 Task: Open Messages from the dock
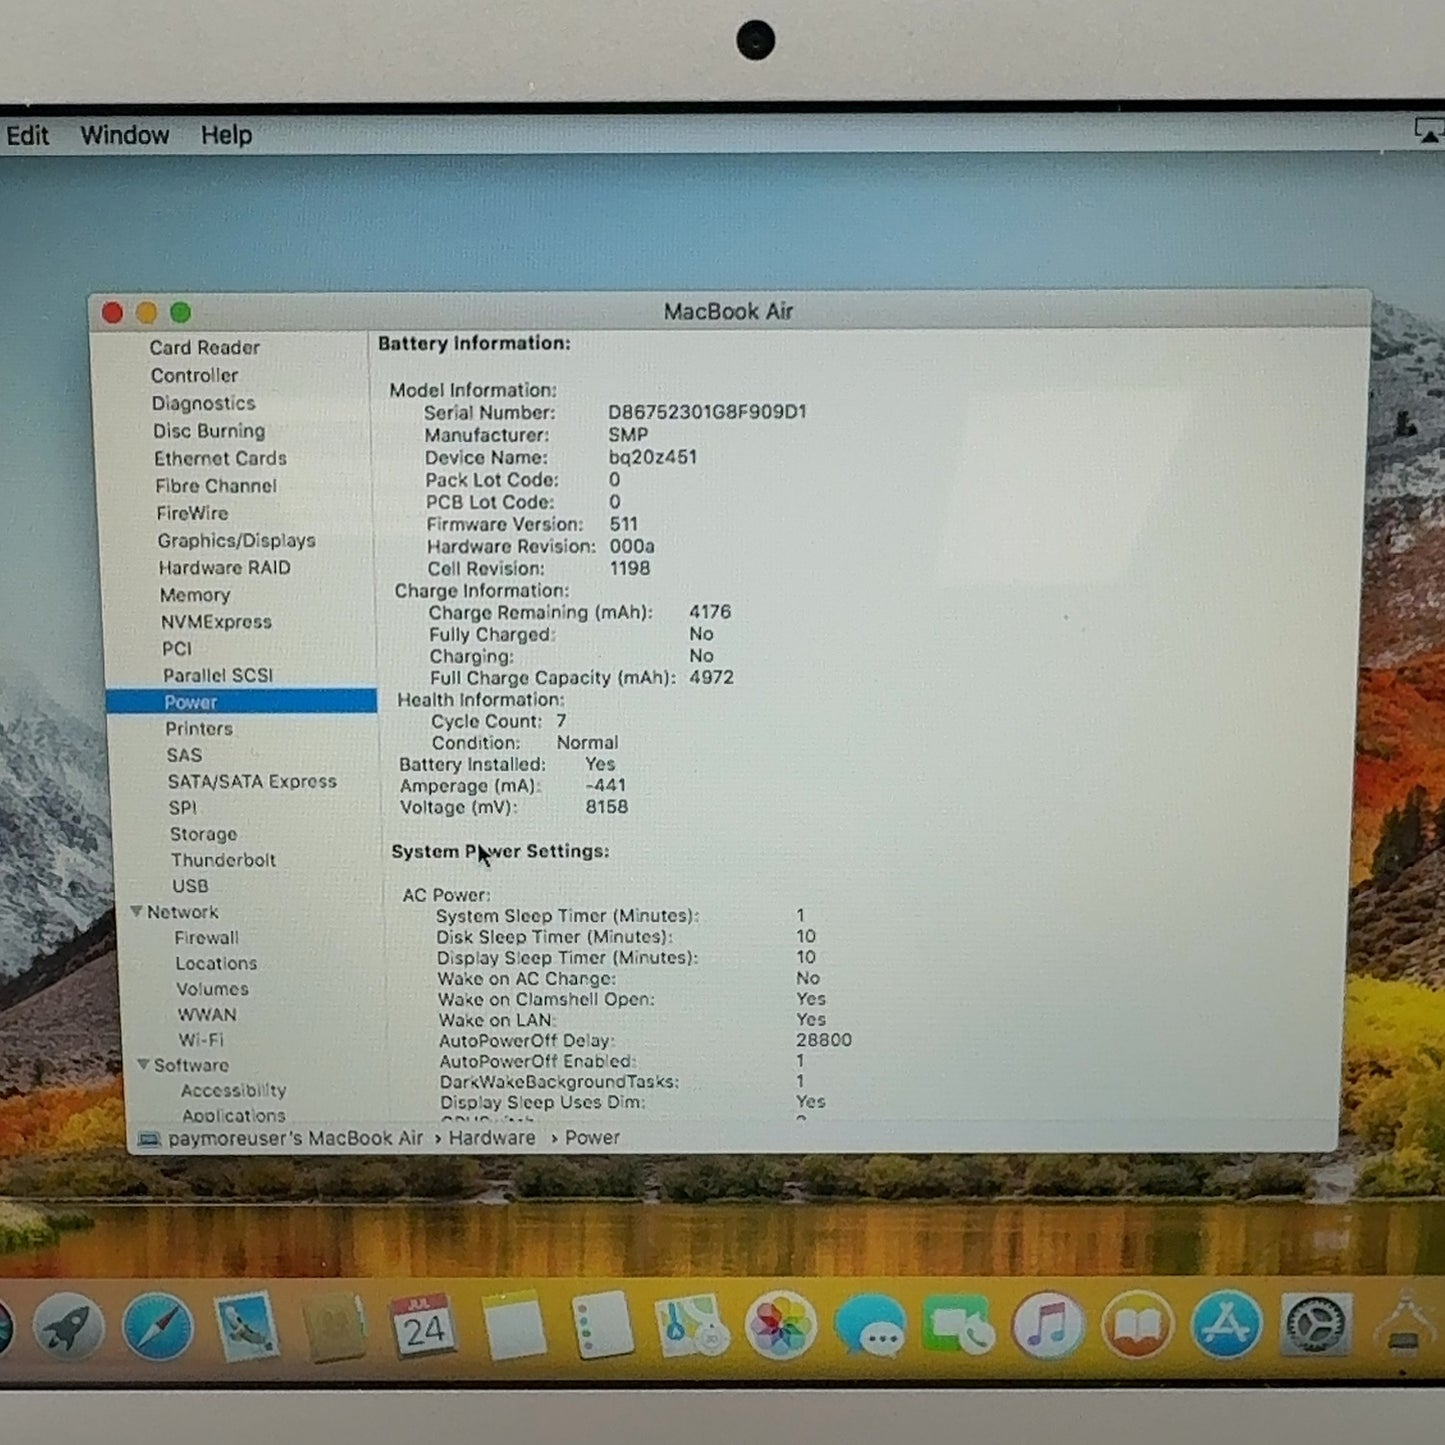click(x=870, y=1326)
